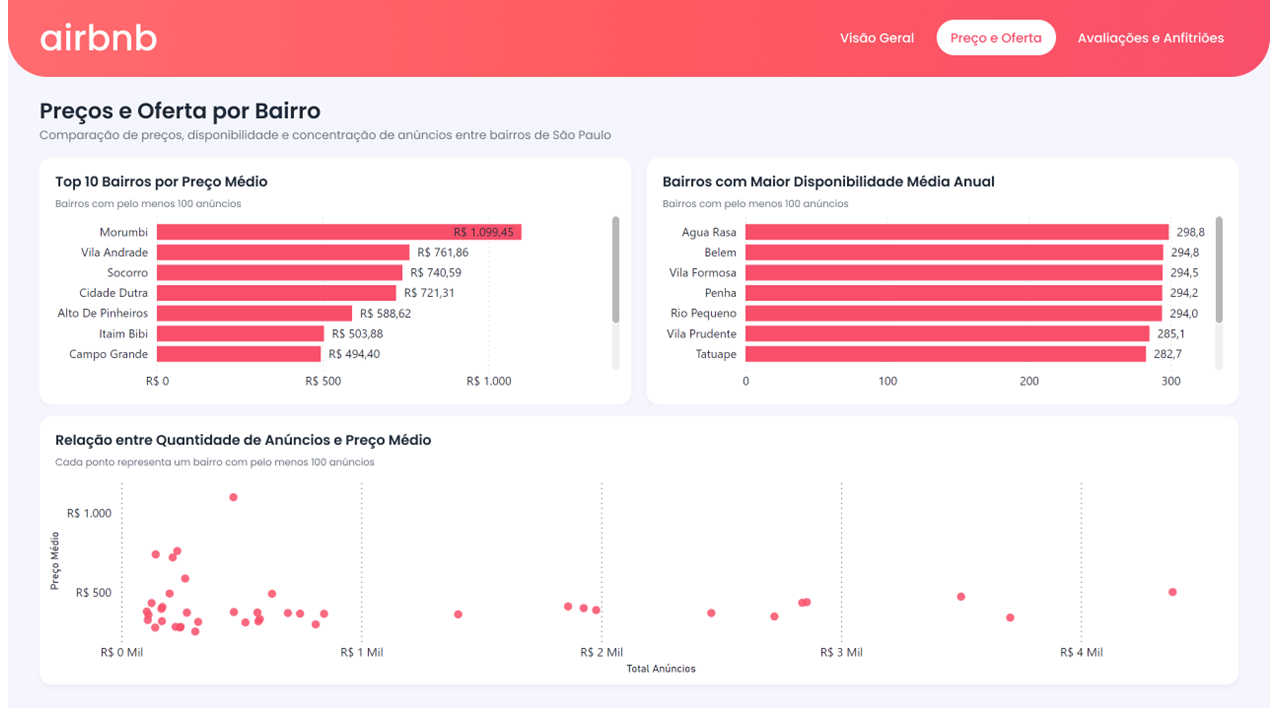Click 'Bairros com Maior Disponibilidade Média Anual' title

(829, 182)
